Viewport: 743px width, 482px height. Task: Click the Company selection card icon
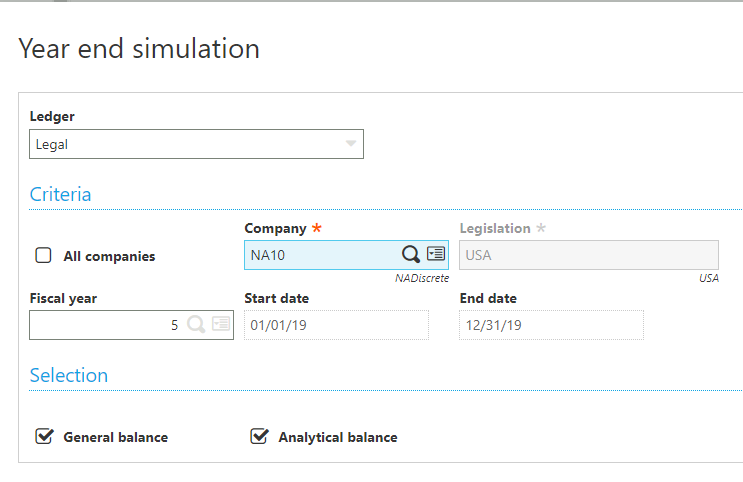[436, 254]
